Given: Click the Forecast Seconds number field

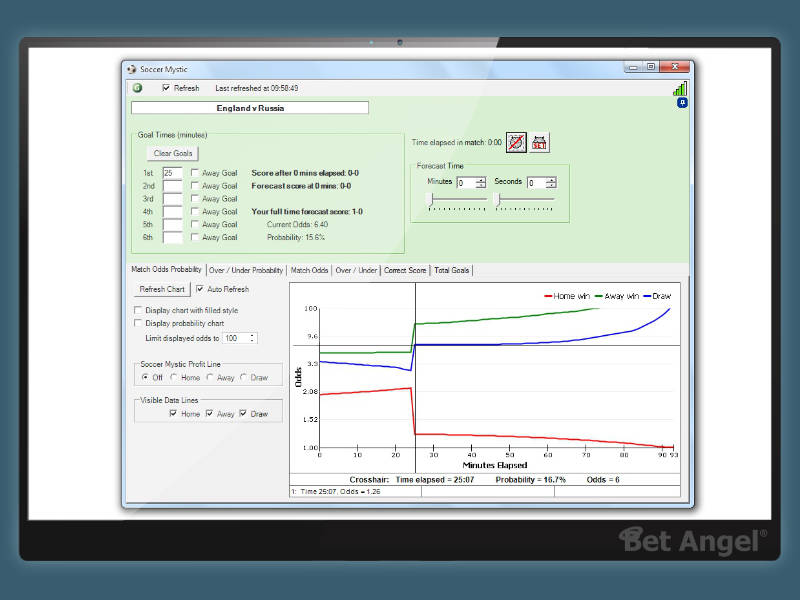Looking at the screenshot, I should tap(537, 182).
